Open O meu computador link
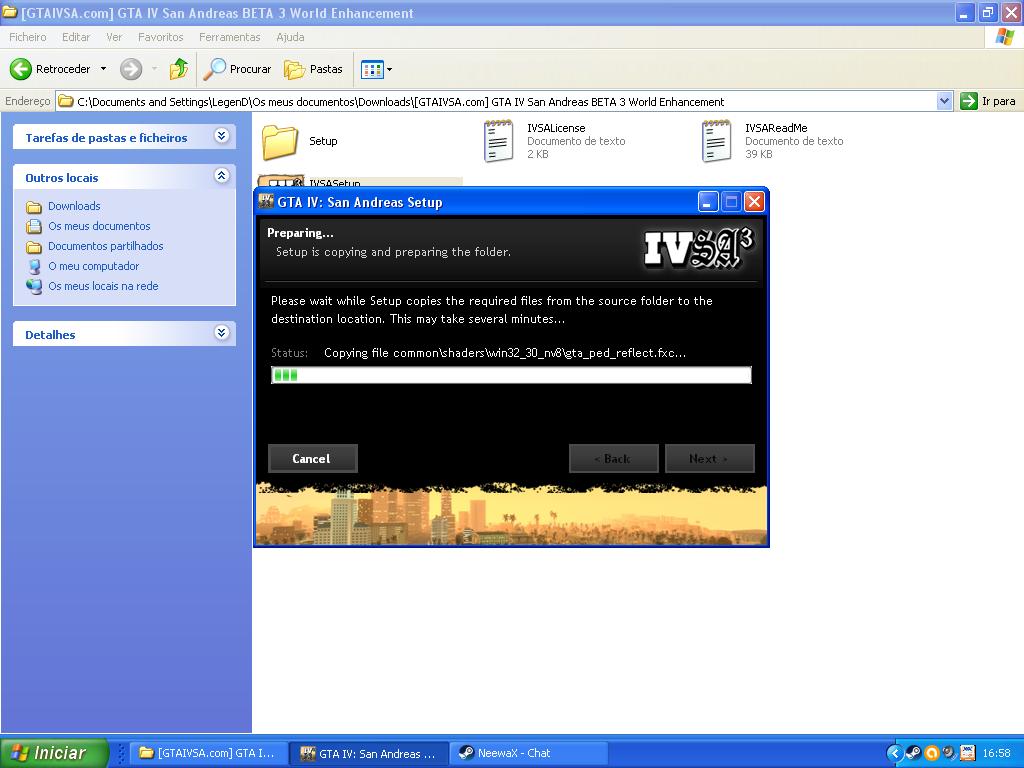 pos(93,266)
